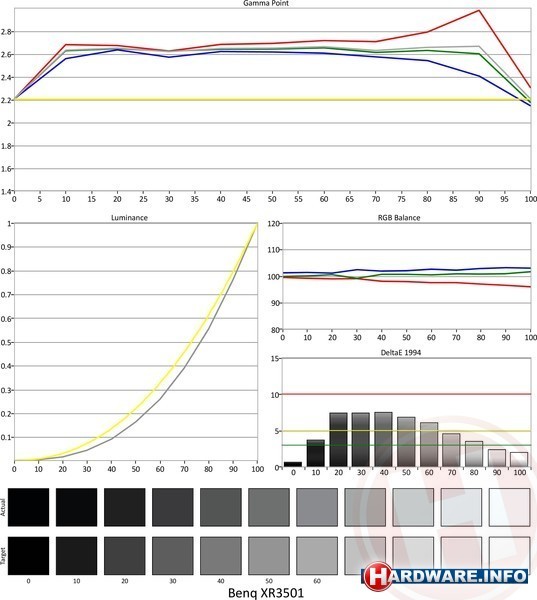Pick the Actual swatch for gray level 30
Image resolution: width=537 pixels, height=600 pixels.
pyautogui.click(x=173, y=507)
